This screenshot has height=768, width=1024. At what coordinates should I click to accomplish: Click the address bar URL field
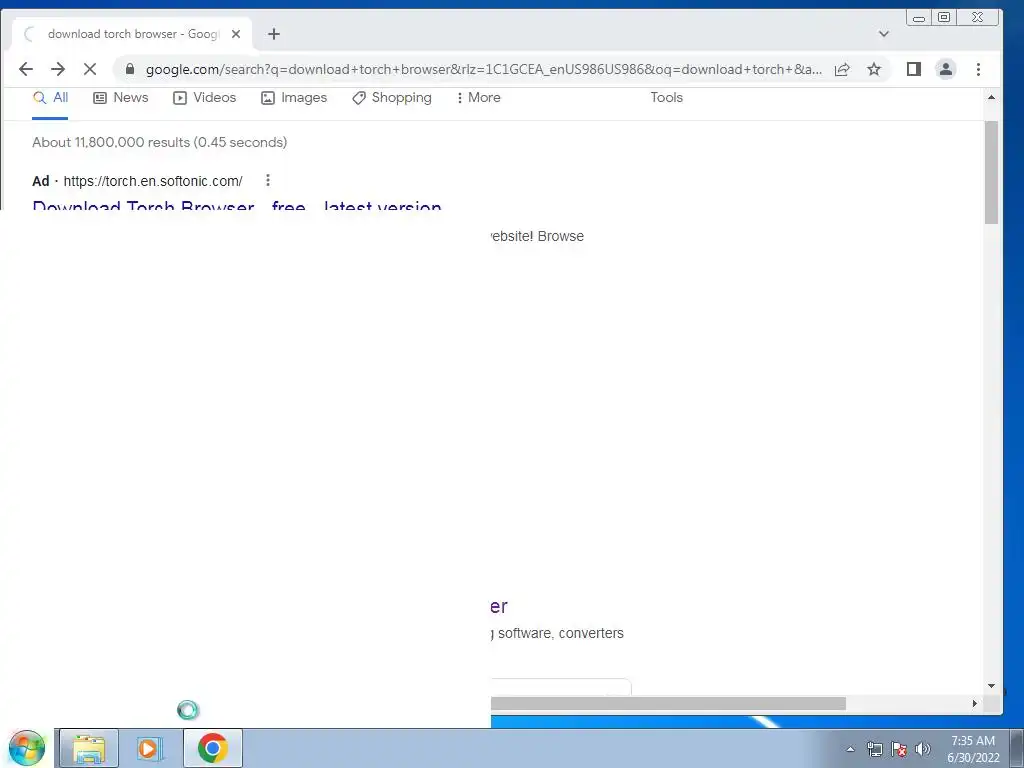(483, 69)
